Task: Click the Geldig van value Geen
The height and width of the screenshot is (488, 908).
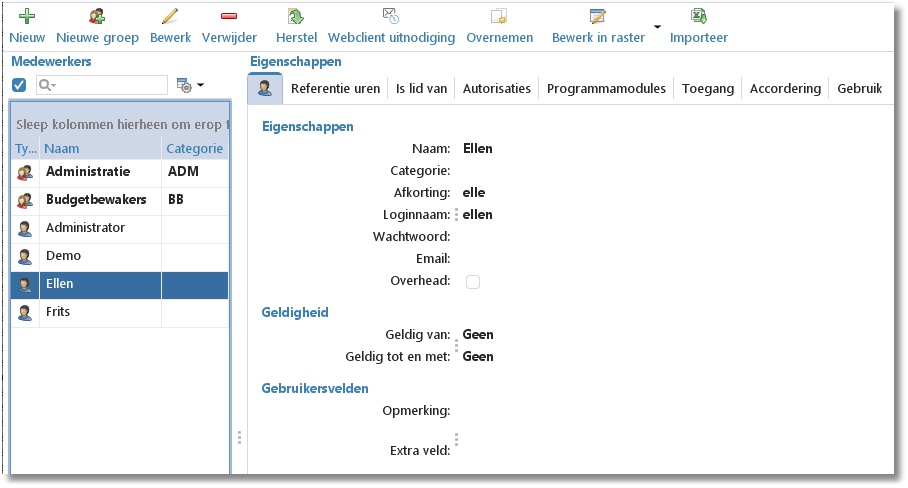Action: (x=478, y=335)
